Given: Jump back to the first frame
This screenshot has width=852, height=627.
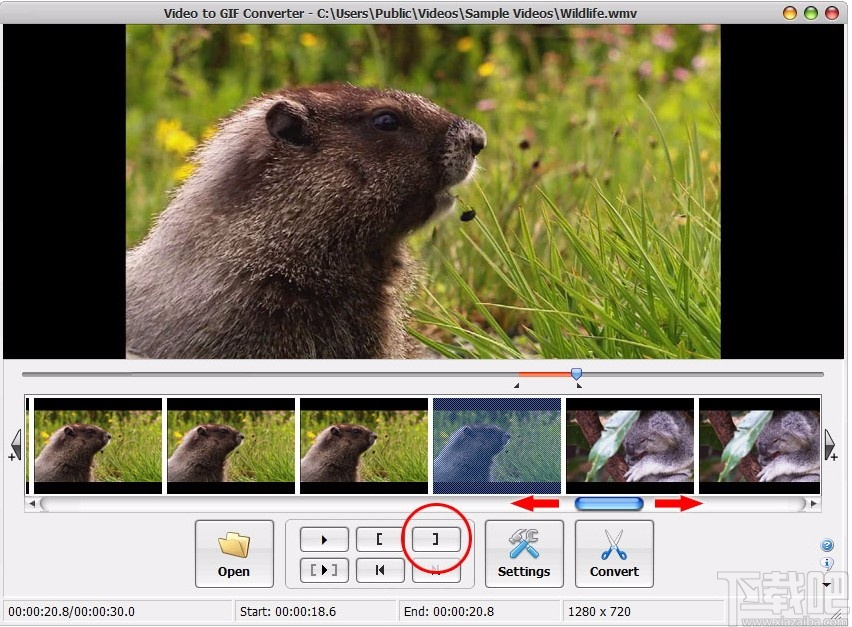Looking at the screenshot, I should tap(379, 569).
